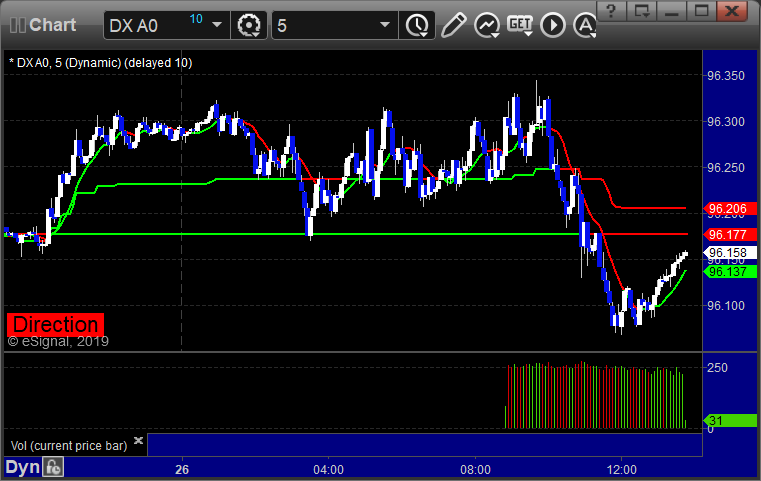Click the help question mark button
The height and width of the screenshot is (481, 761).
611,11
